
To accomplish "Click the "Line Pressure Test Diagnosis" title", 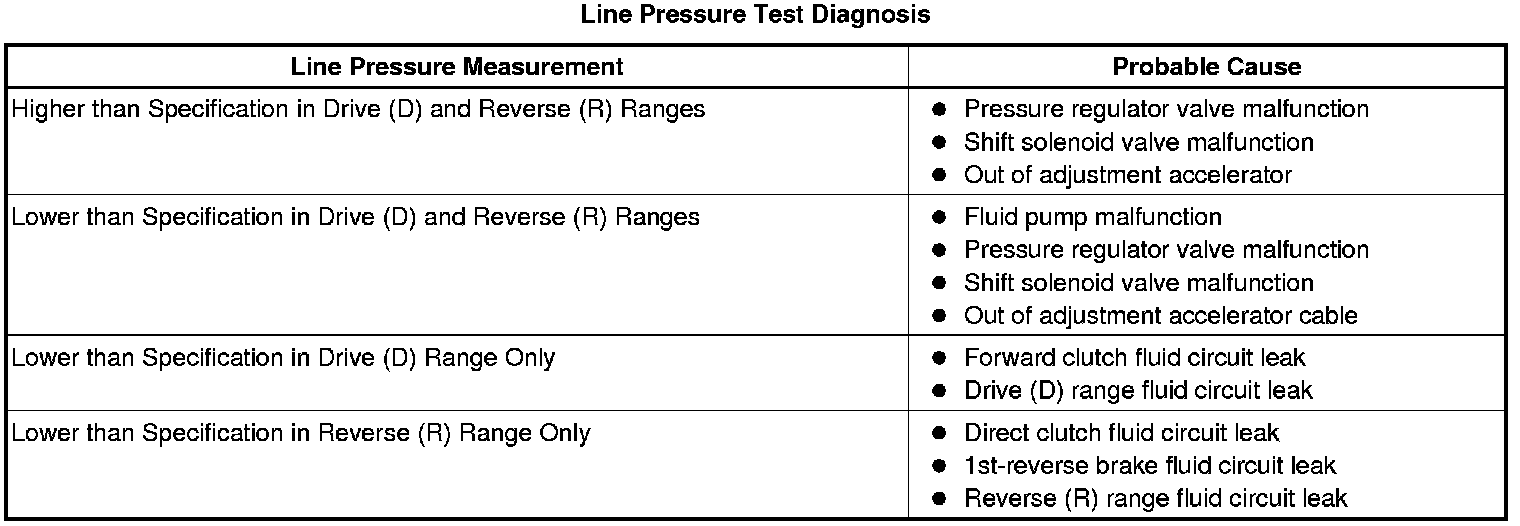I will [755, 15].
